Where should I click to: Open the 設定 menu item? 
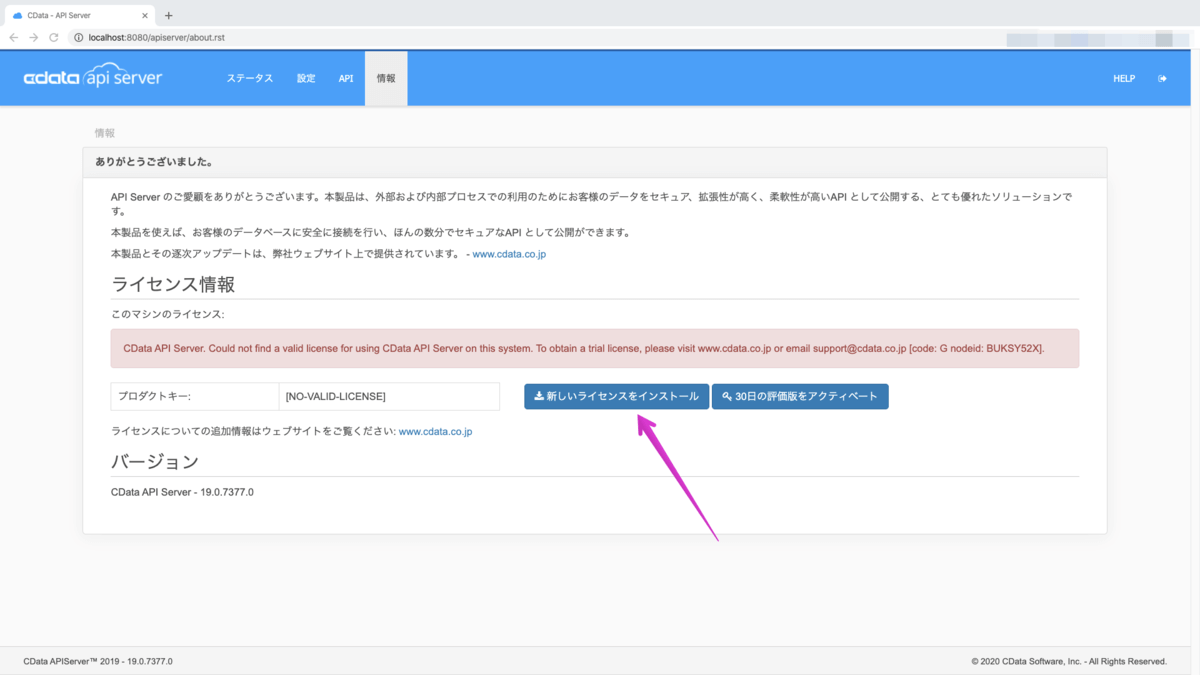306,78
